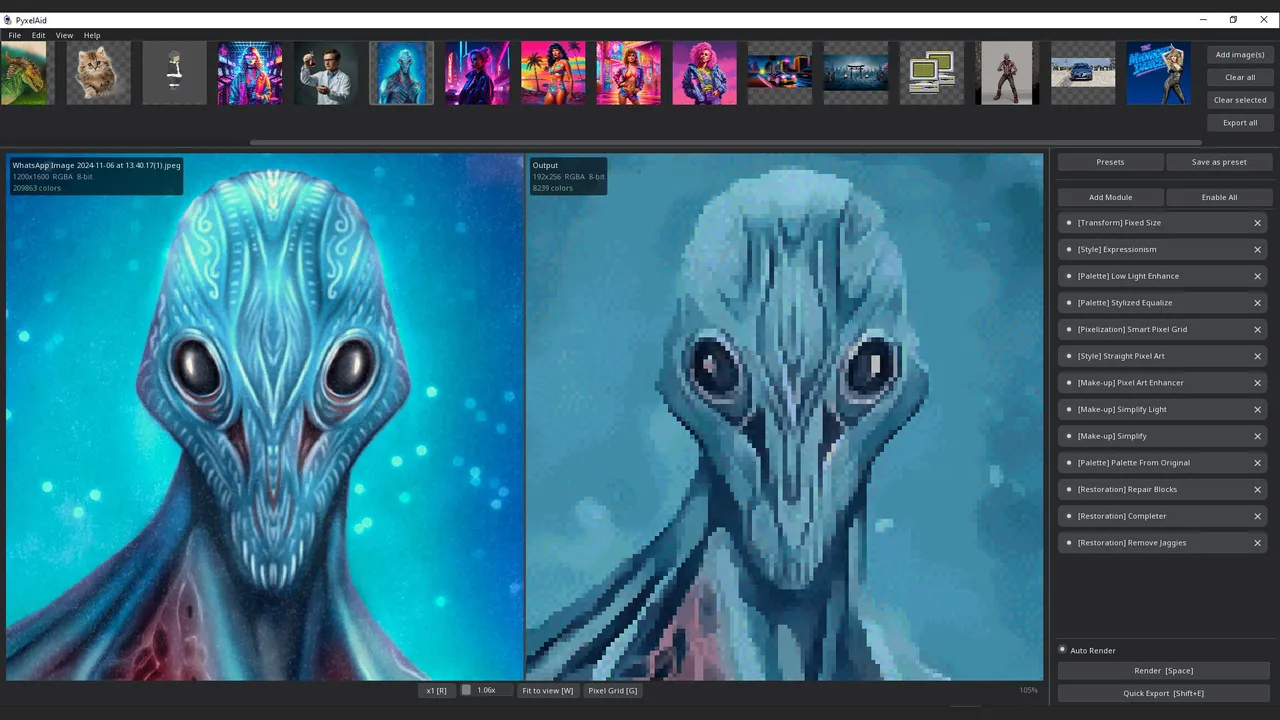Click the WhatsApp Image file name overlay
The image size is (1280, 720).
click(96, 165)
